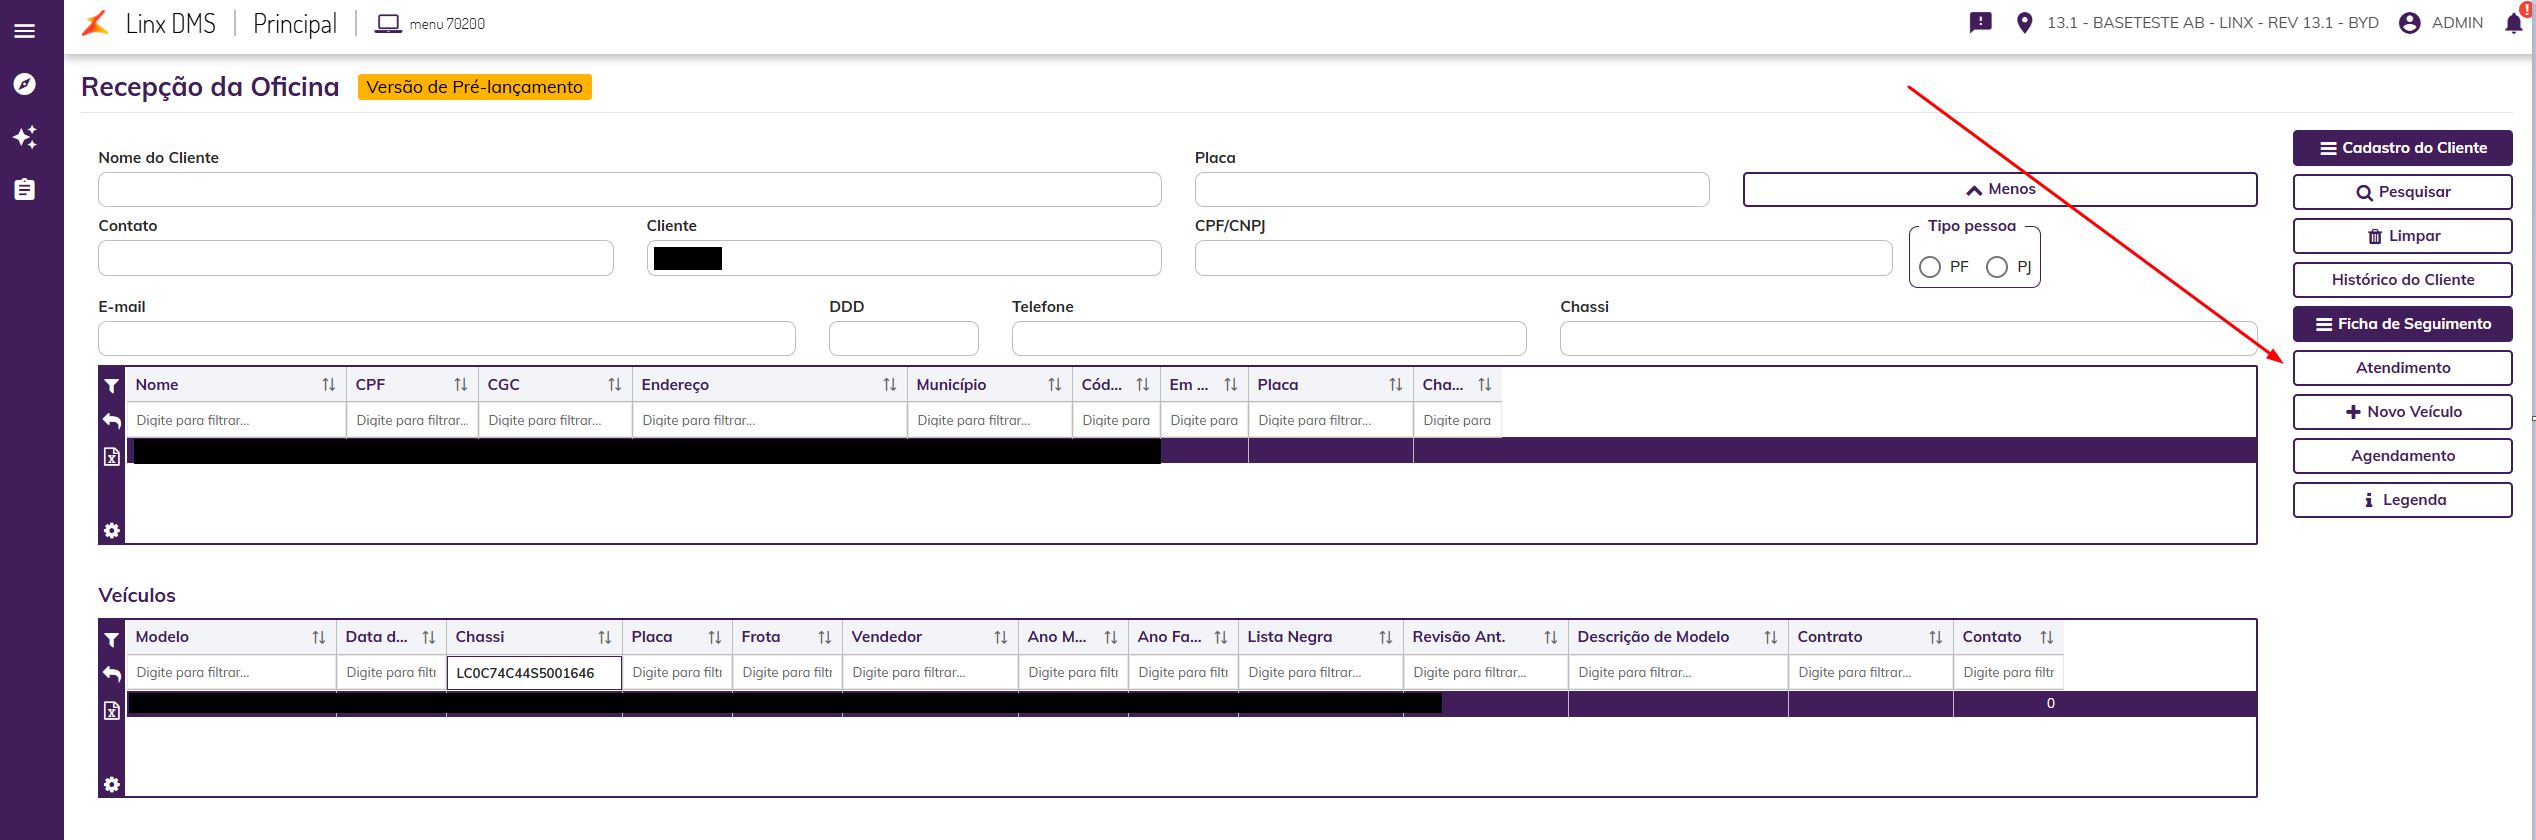Show the Legenda info
This screenshot has width=2536, height=840.
tap(2402, 500)
